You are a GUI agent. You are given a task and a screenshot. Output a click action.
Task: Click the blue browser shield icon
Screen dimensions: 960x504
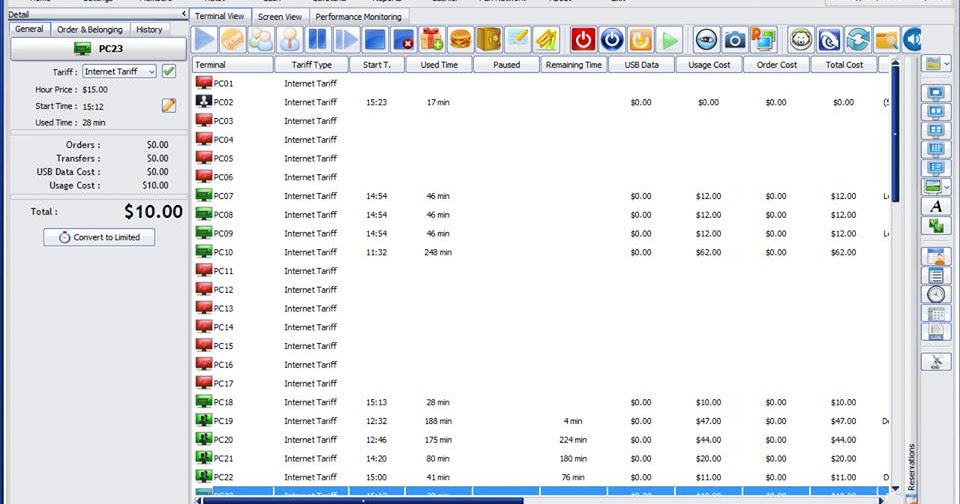pyautogui.click(x=830, y=40)
